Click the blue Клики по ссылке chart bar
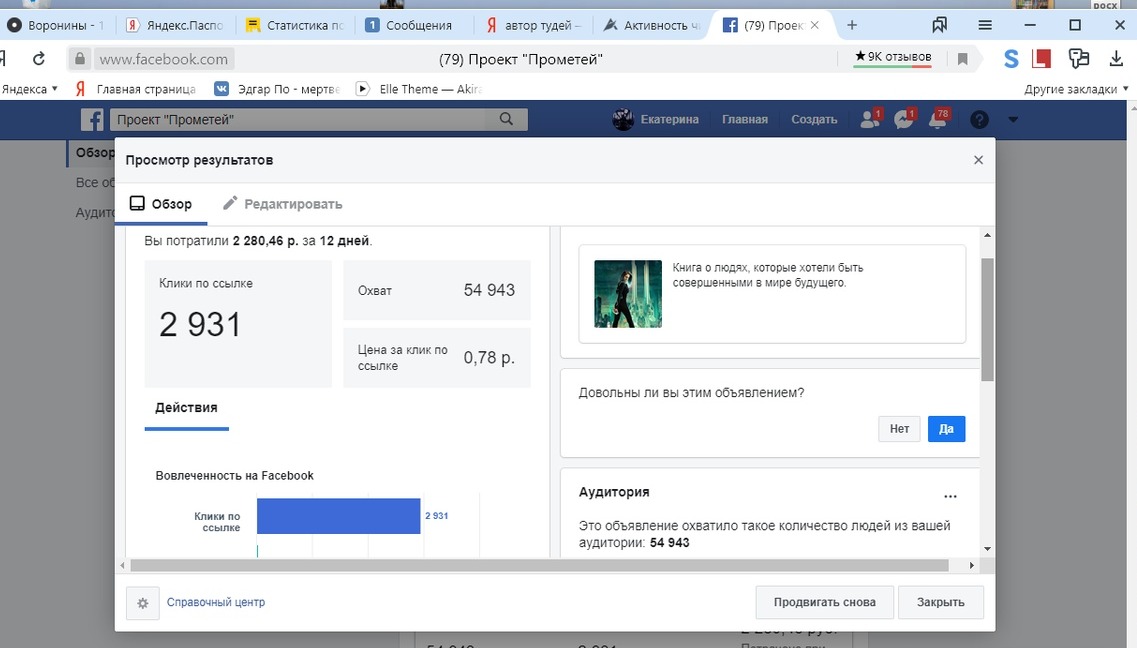The height and width of the screenshot is (648, 1137). pyautogui.click(x=339, y=516)
